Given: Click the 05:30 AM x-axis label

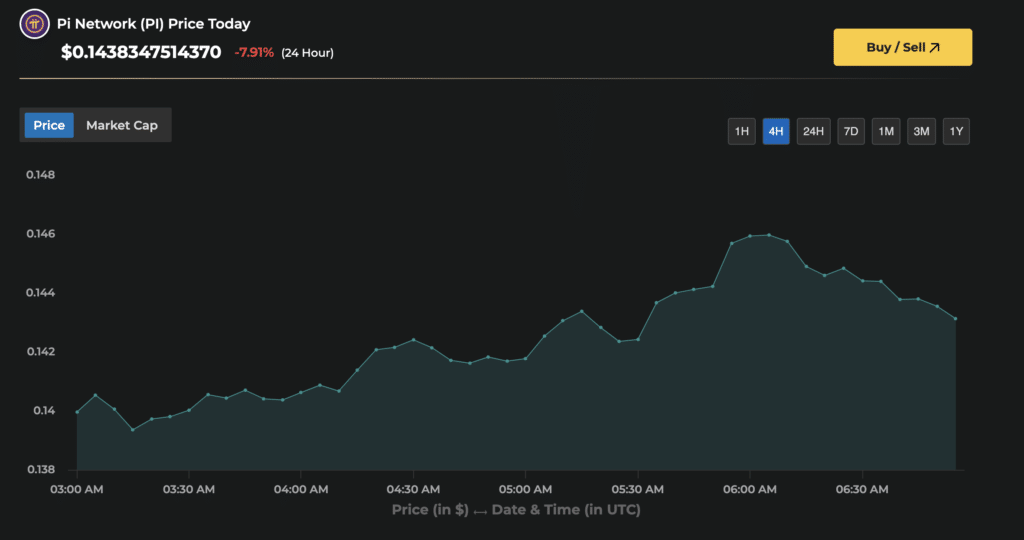Looking at the screenshot, I should 637,489.
